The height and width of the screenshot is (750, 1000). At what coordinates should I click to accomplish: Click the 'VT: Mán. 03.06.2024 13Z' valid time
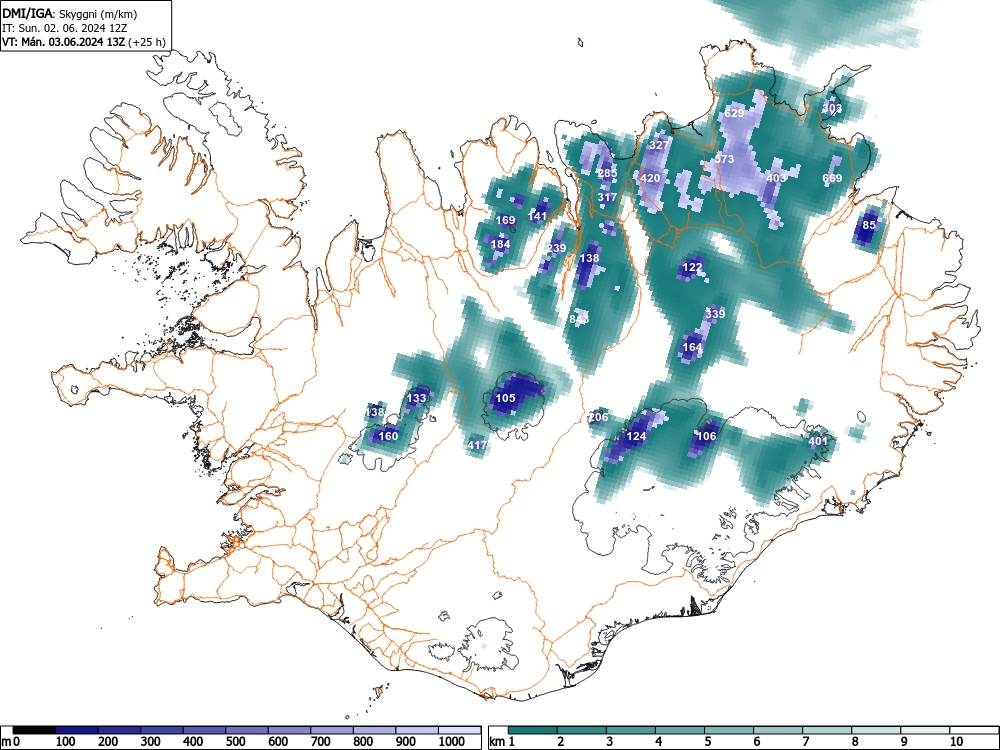(64, 42)
